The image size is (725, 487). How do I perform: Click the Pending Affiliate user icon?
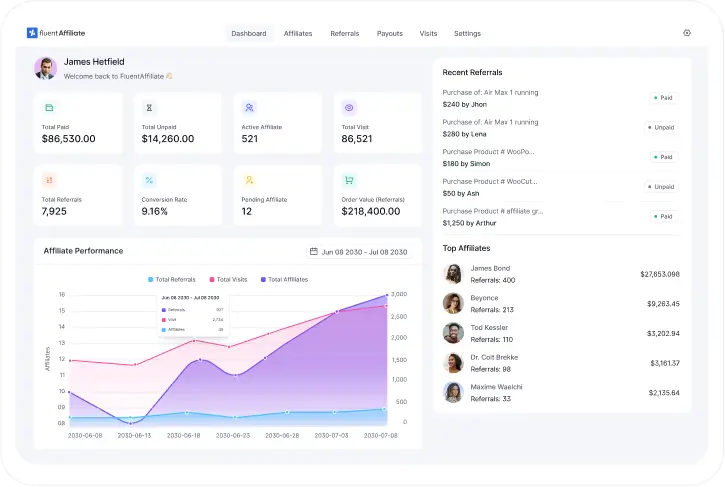pyautogui.click(x=249, y=180)
